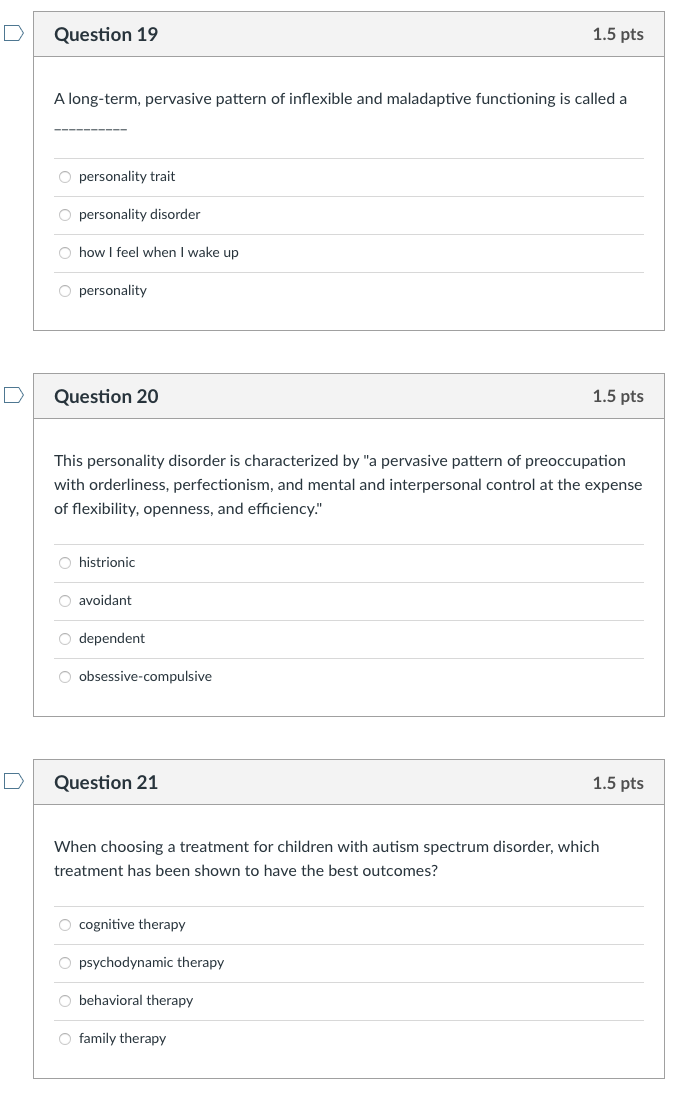Pick the 'personality' answer choice

pos(64,290)
